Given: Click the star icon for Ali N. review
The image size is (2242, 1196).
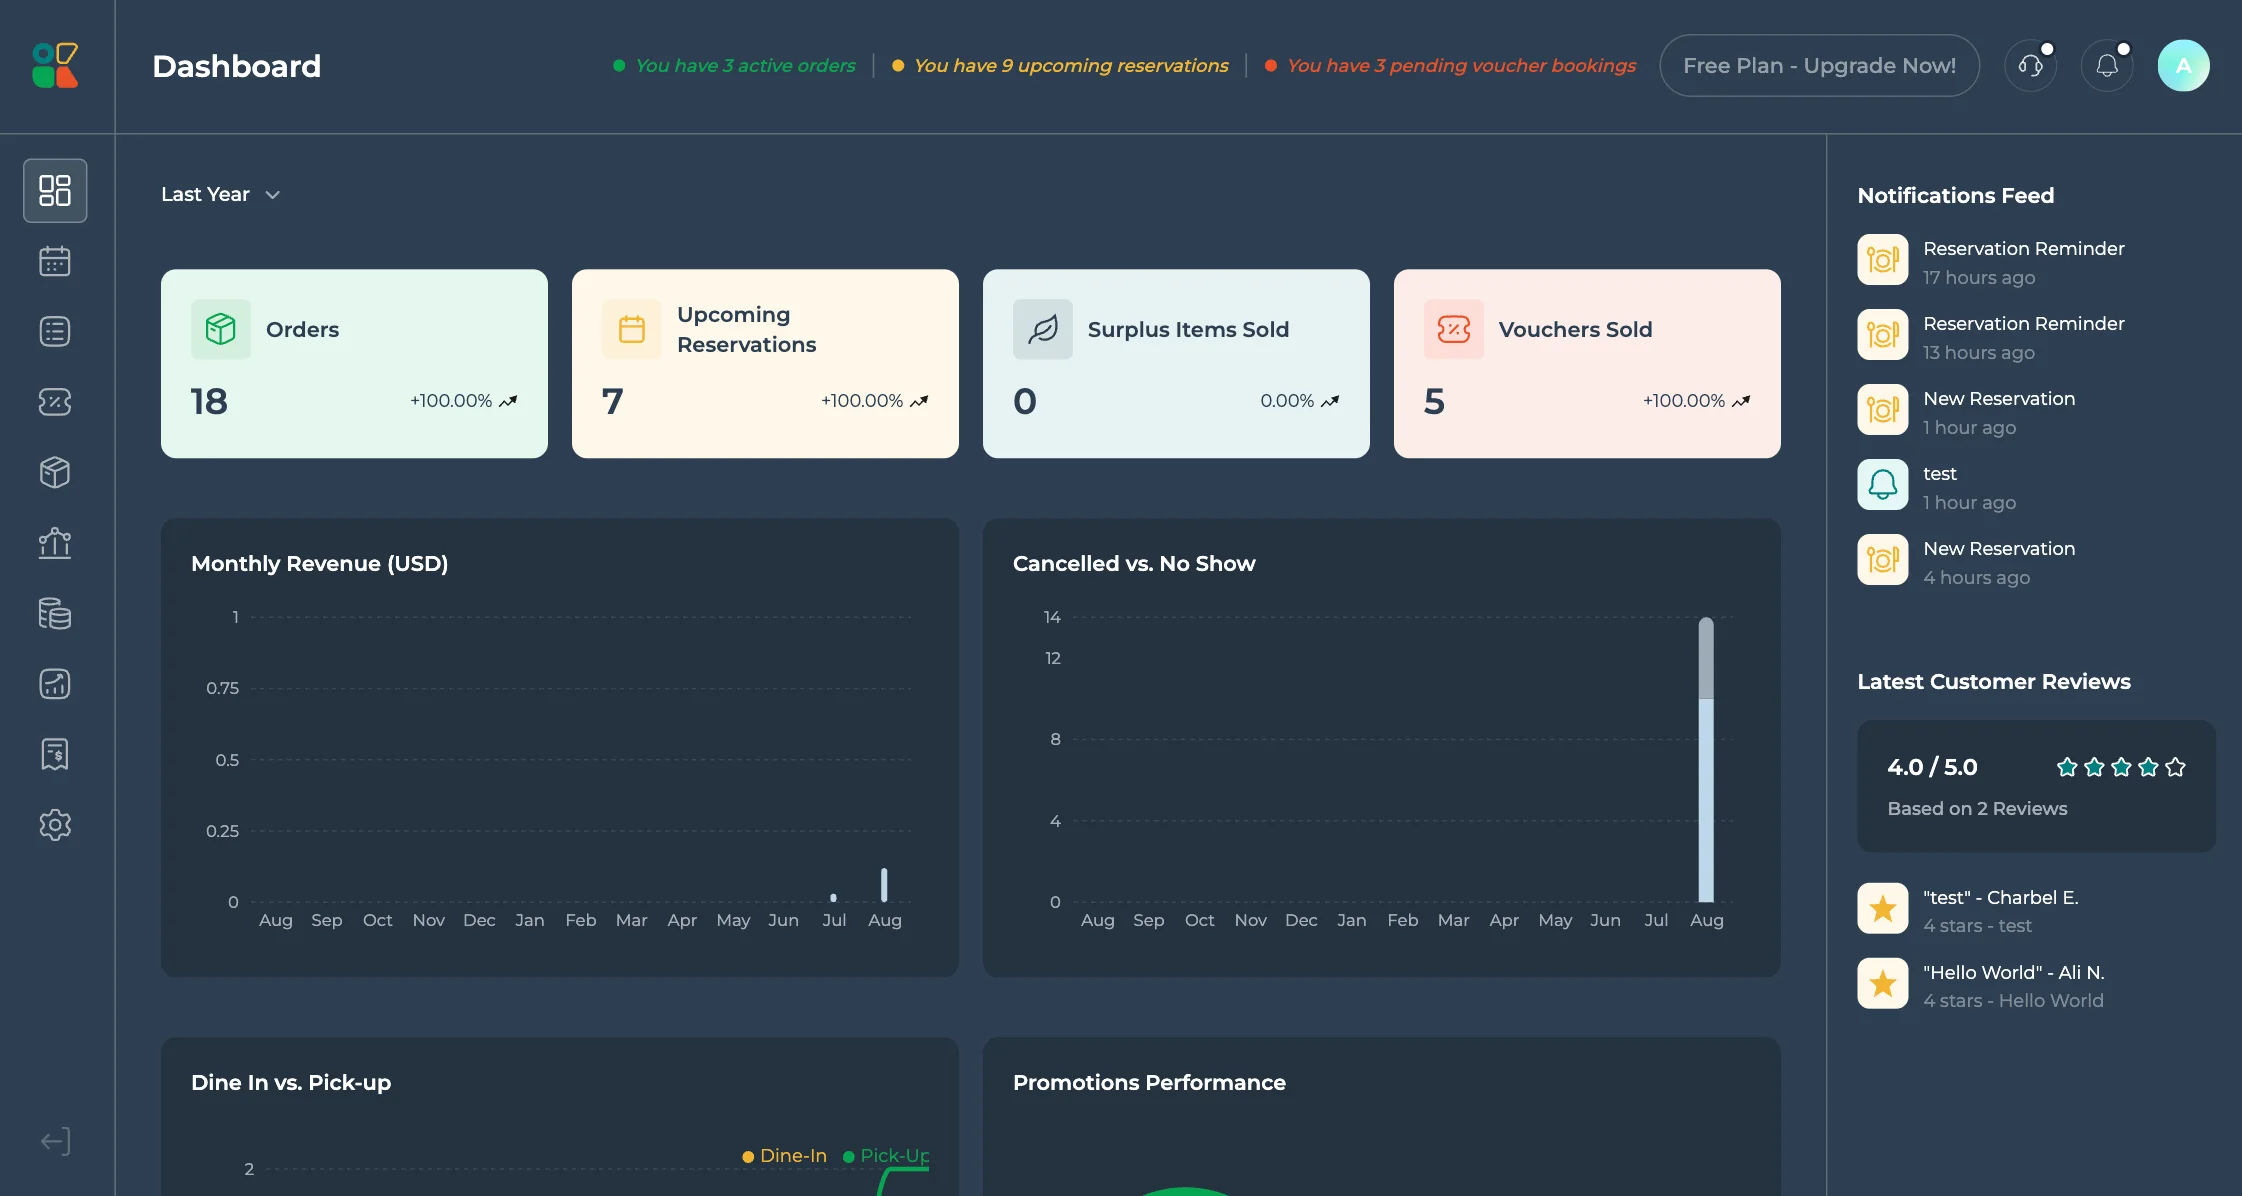Looking at the screenshot, I should (x=1883, y=984).
